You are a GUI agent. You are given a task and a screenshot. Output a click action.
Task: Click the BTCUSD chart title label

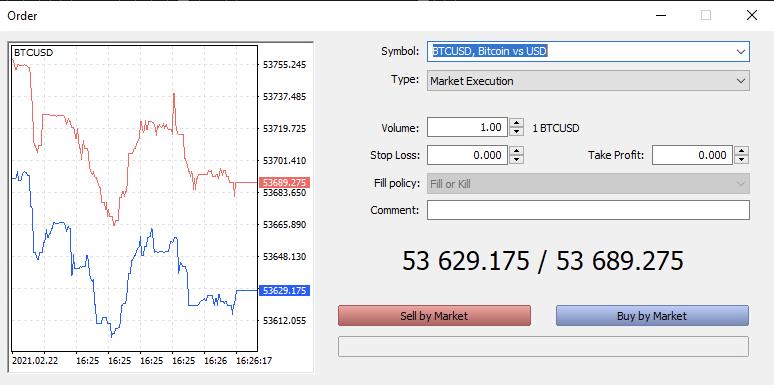(x=34, y=52)
